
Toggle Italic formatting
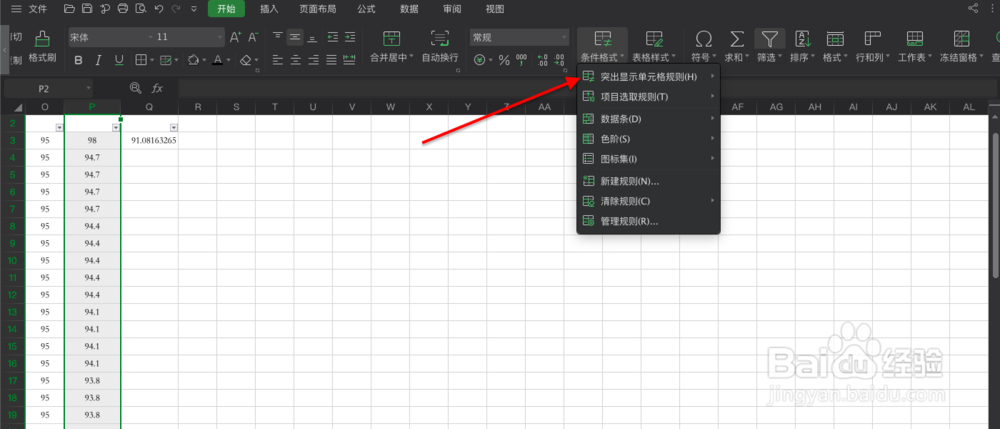[x=99, y=60]
